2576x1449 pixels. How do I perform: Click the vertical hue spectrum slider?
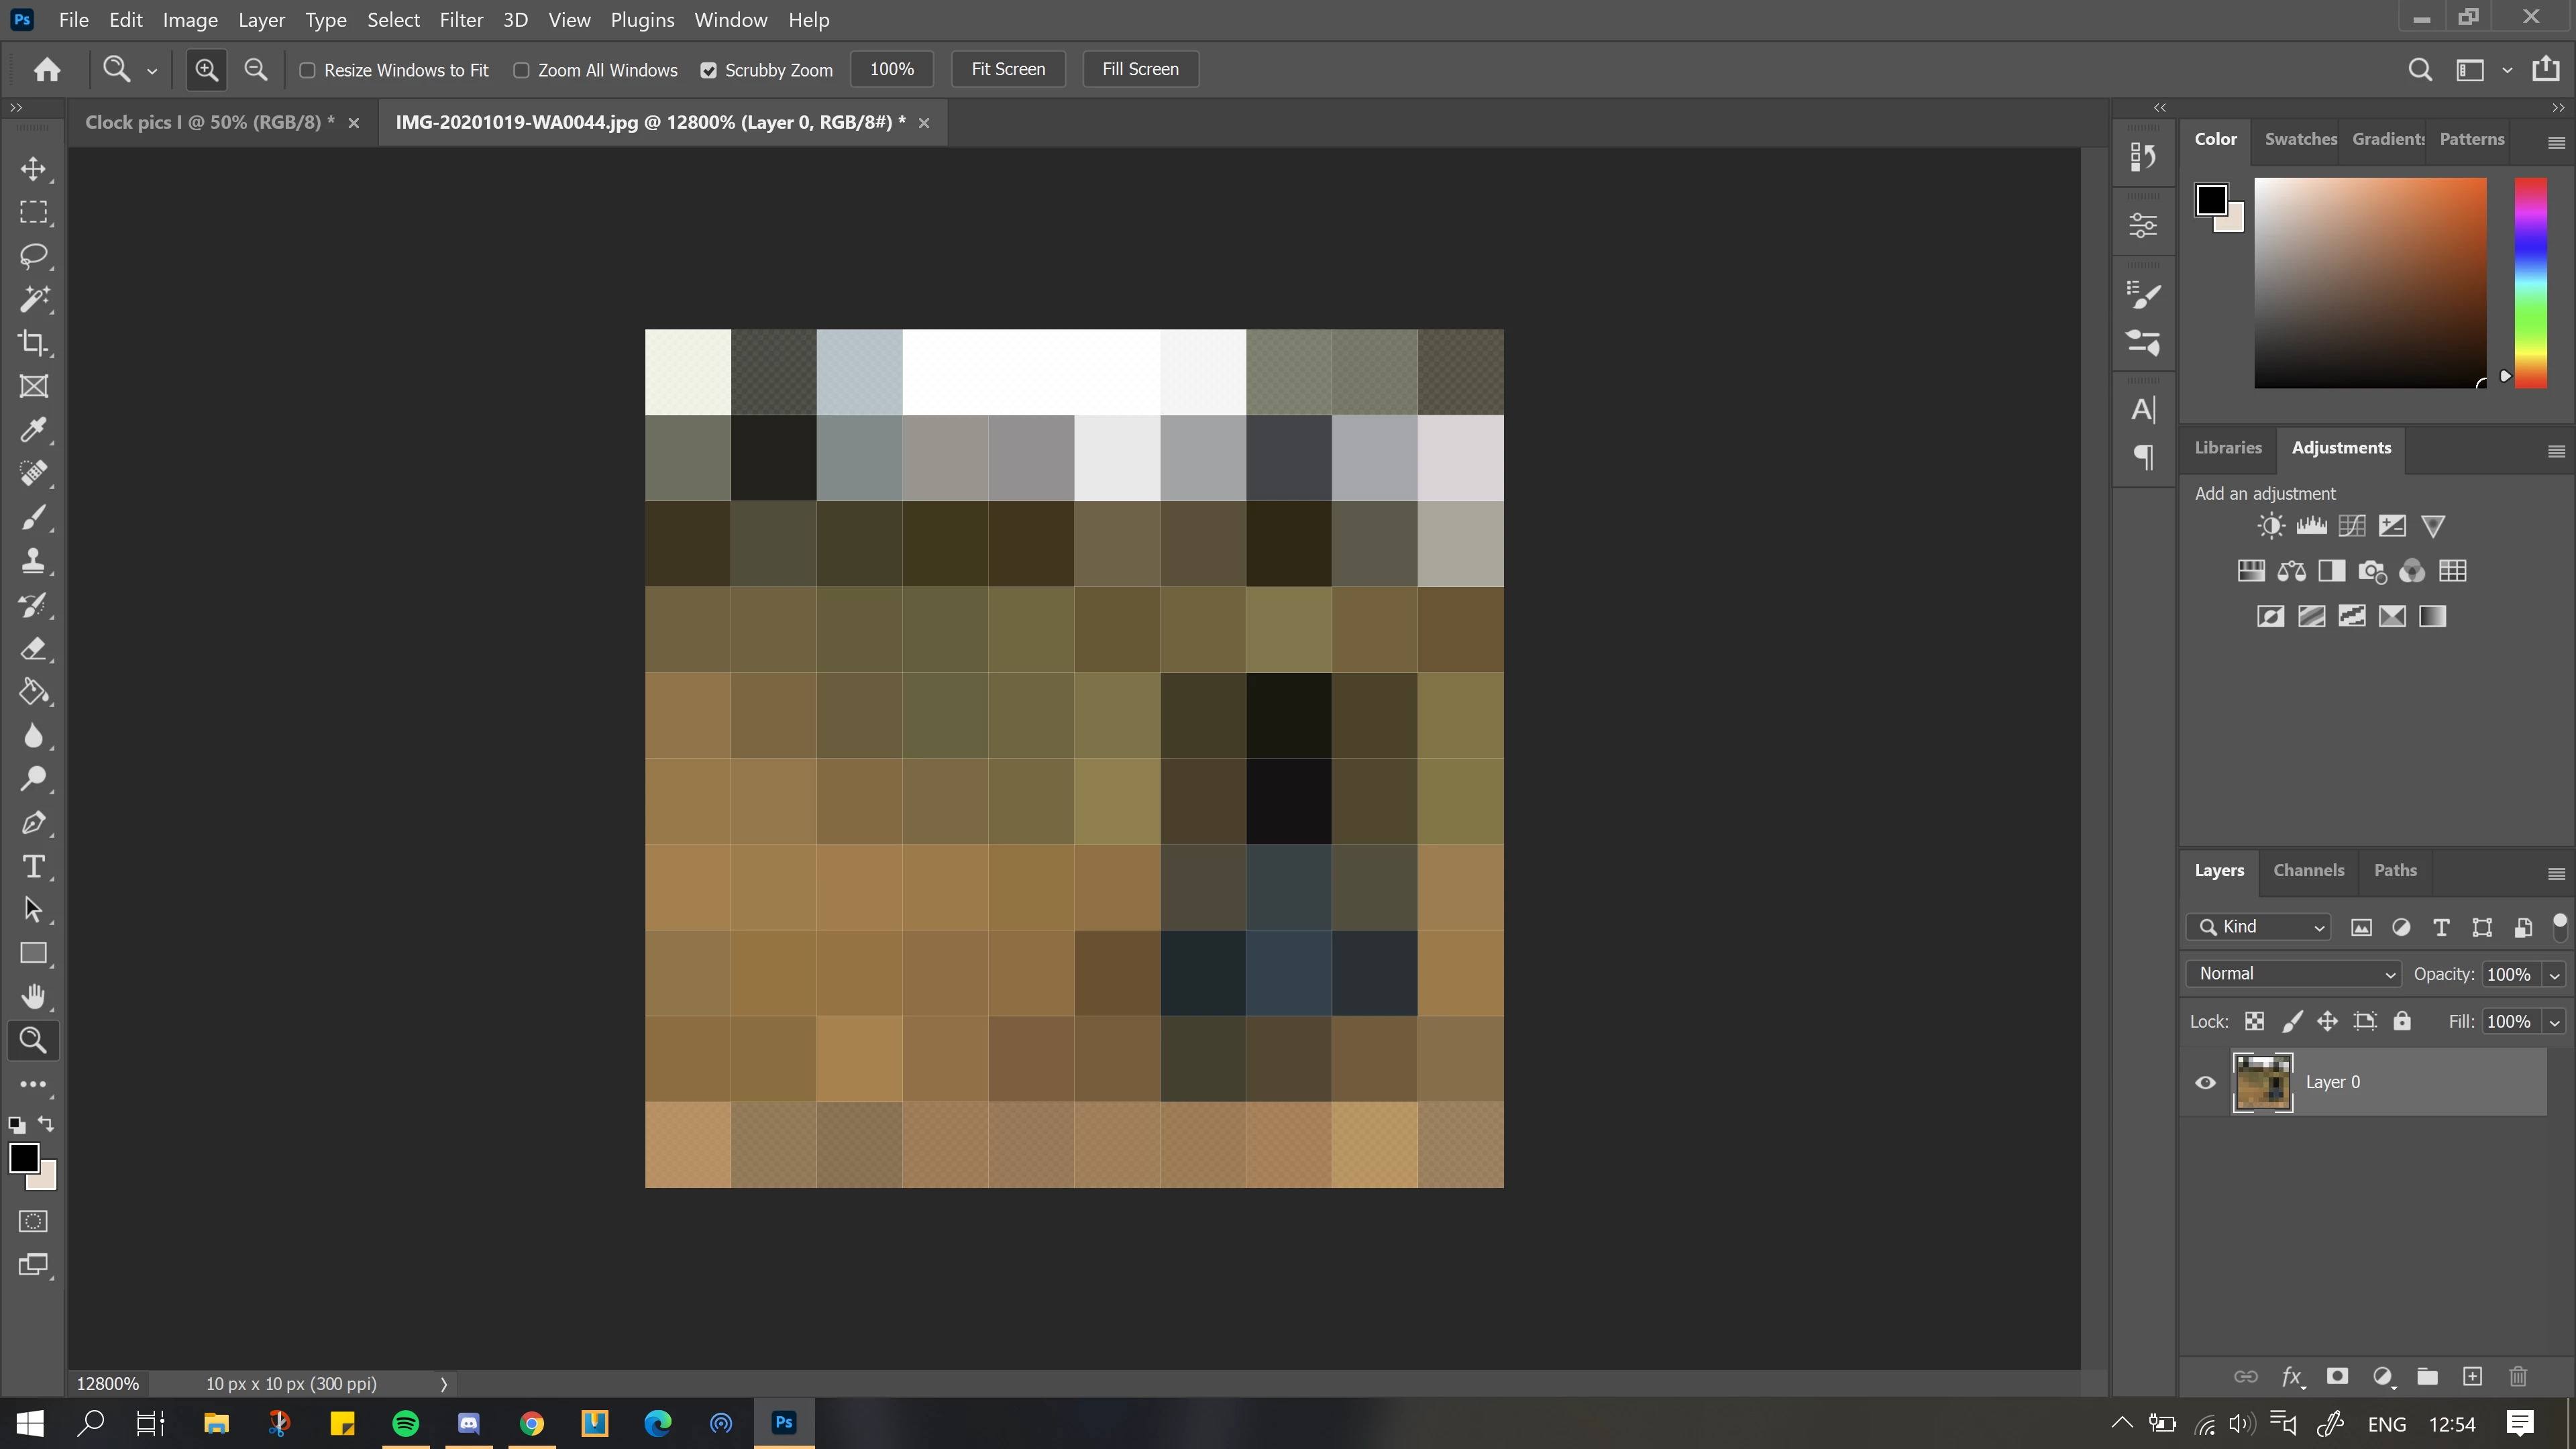point(2530,282)
